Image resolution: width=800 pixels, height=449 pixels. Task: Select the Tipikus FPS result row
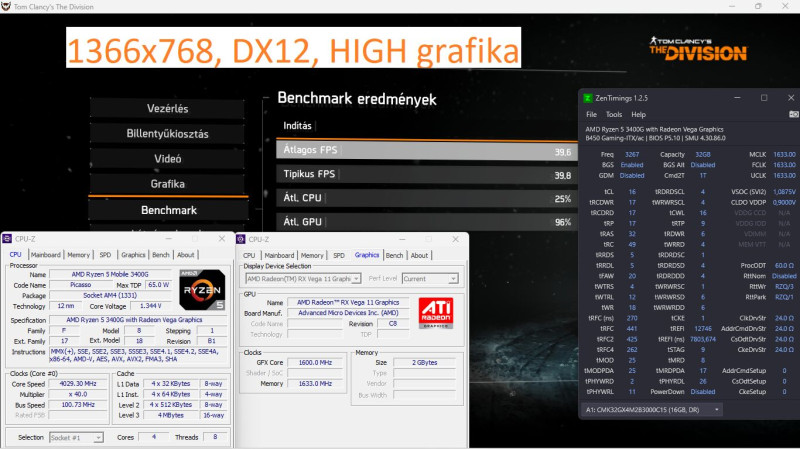(427, 174)
